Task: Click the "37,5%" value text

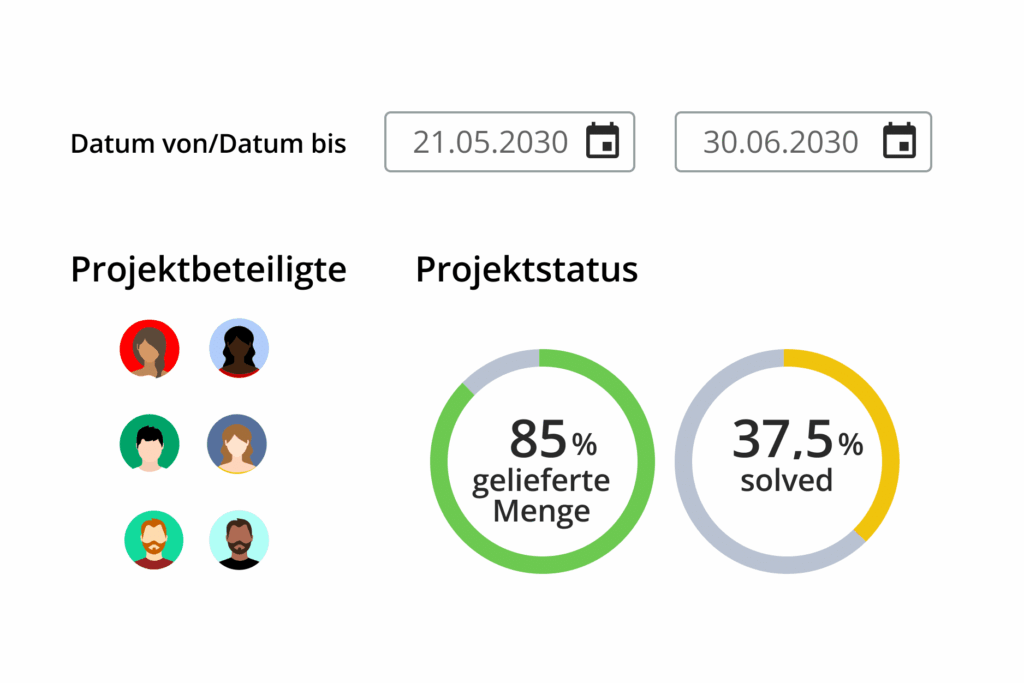Action: tap(796, 440)
